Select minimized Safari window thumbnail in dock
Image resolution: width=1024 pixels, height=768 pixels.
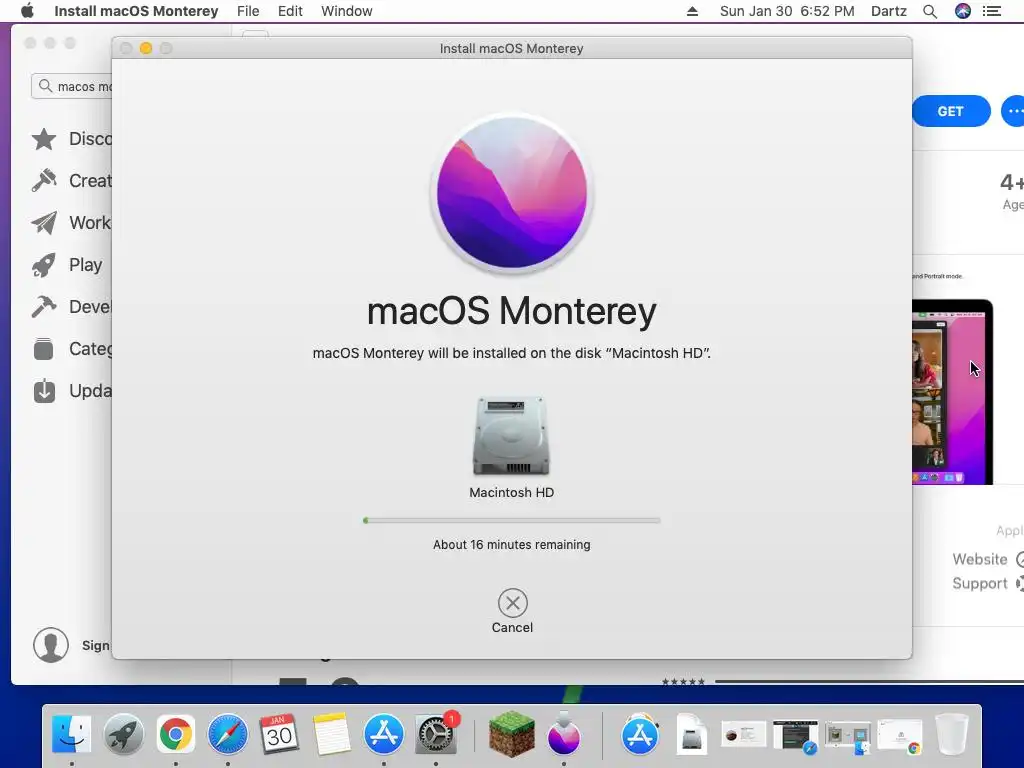pyautogui.click(x=795, y=736)
